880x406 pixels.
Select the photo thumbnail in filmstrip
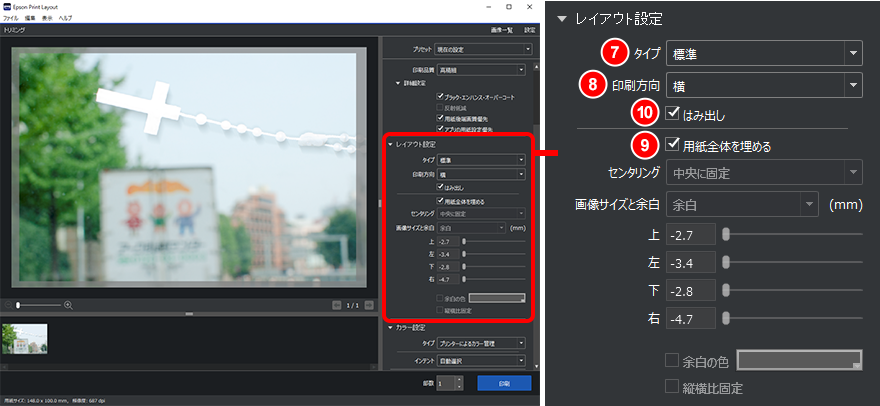tap(24, 337)
